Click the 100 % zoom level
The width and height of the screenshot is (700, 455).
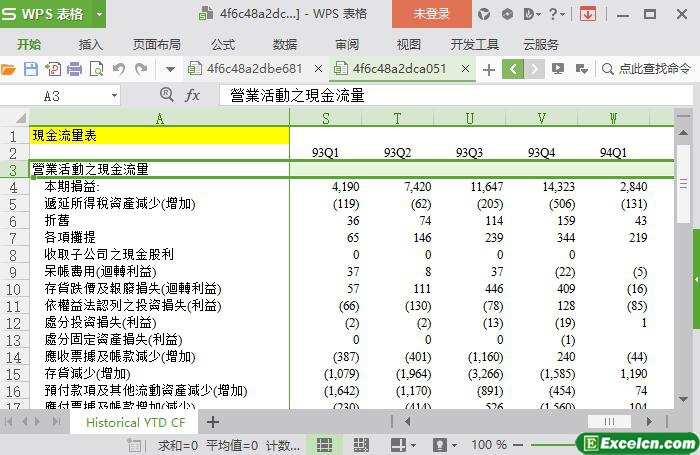[489, 445]
